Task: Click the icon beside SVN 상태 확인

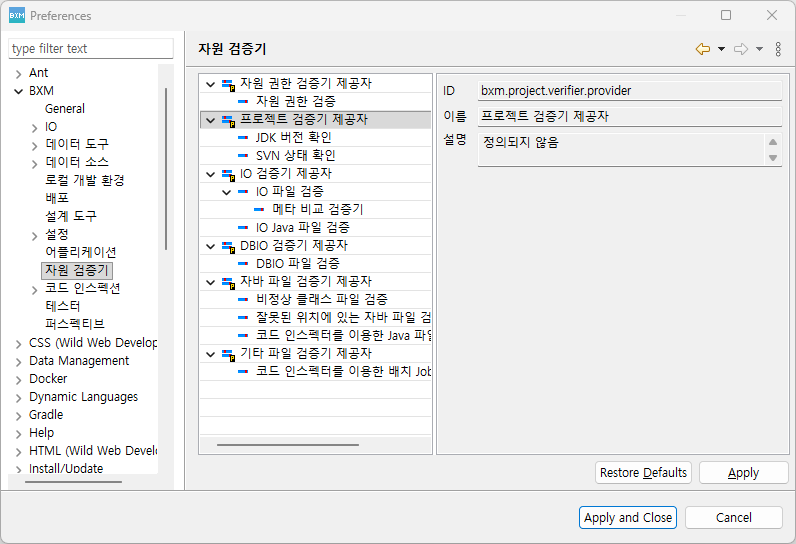Action: 244,156
